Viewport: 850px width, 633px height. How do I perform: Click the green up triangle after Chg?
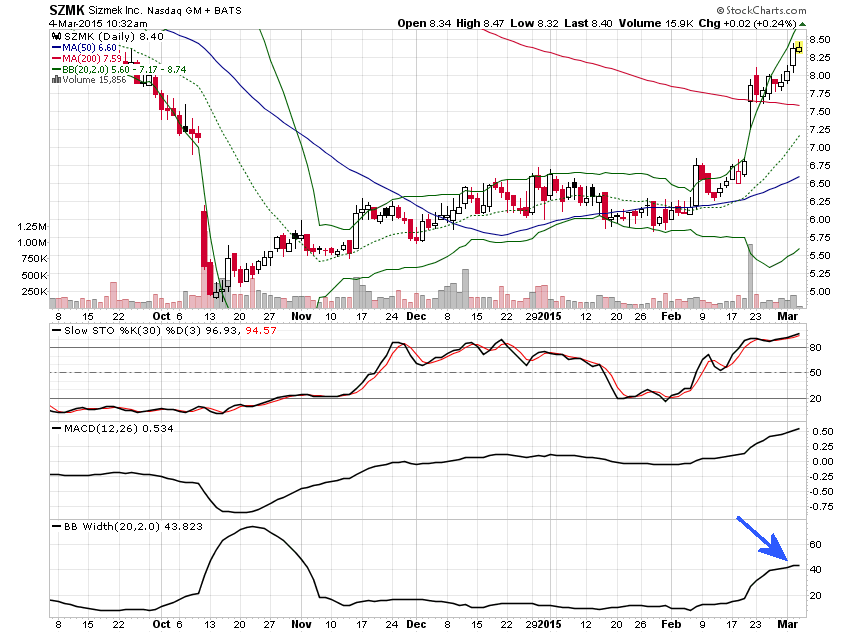[802, 24]
